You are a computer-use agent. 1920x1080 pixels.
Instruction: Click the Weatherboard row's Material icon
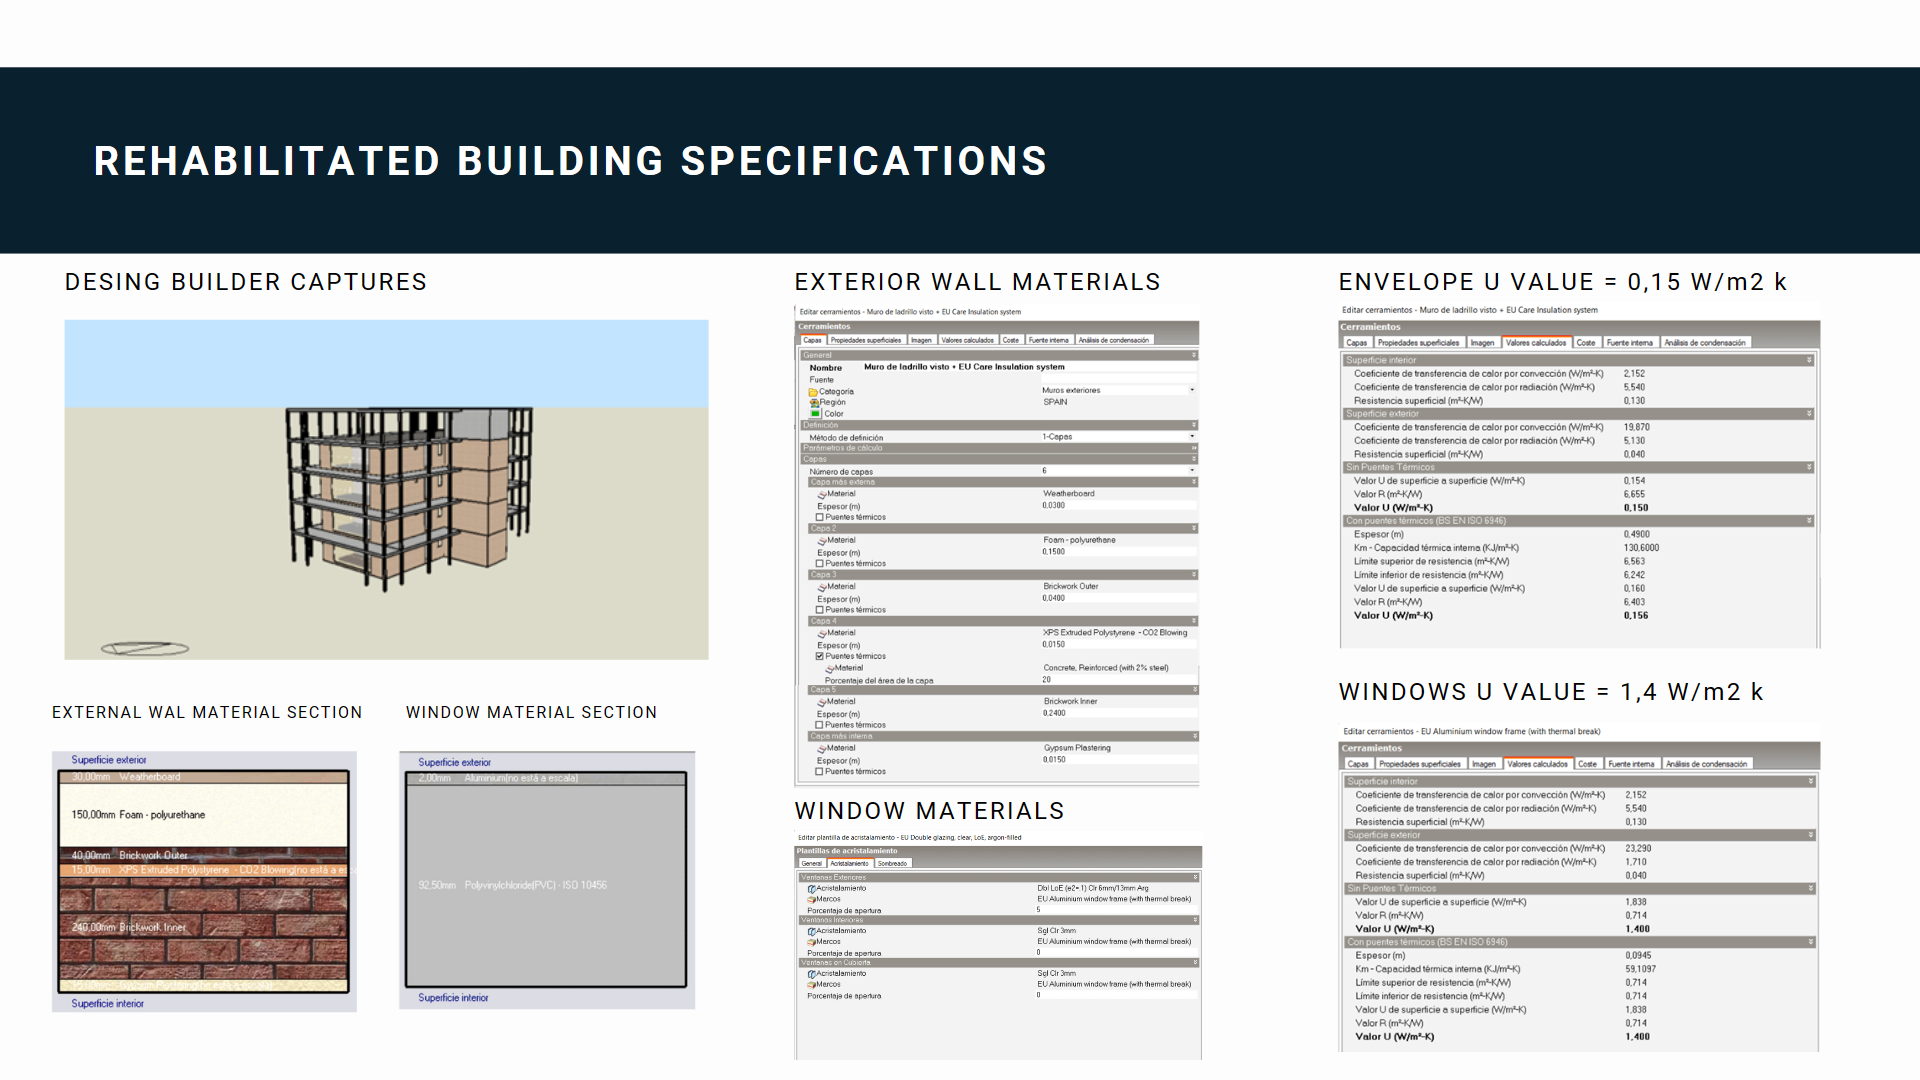tap(822, 494)
